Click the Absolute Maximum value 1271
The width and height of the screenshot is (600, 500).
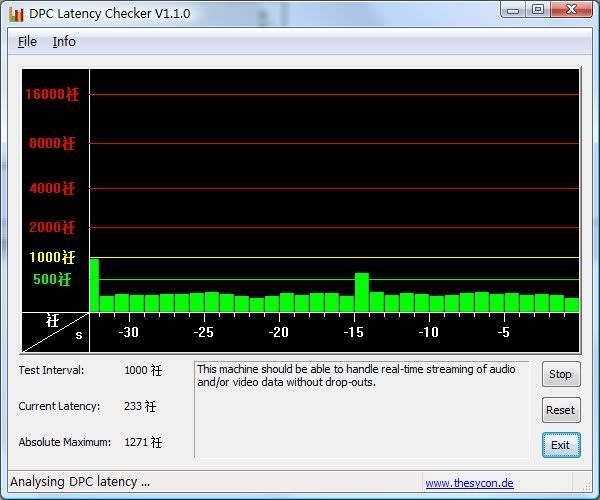click(143, 442)
